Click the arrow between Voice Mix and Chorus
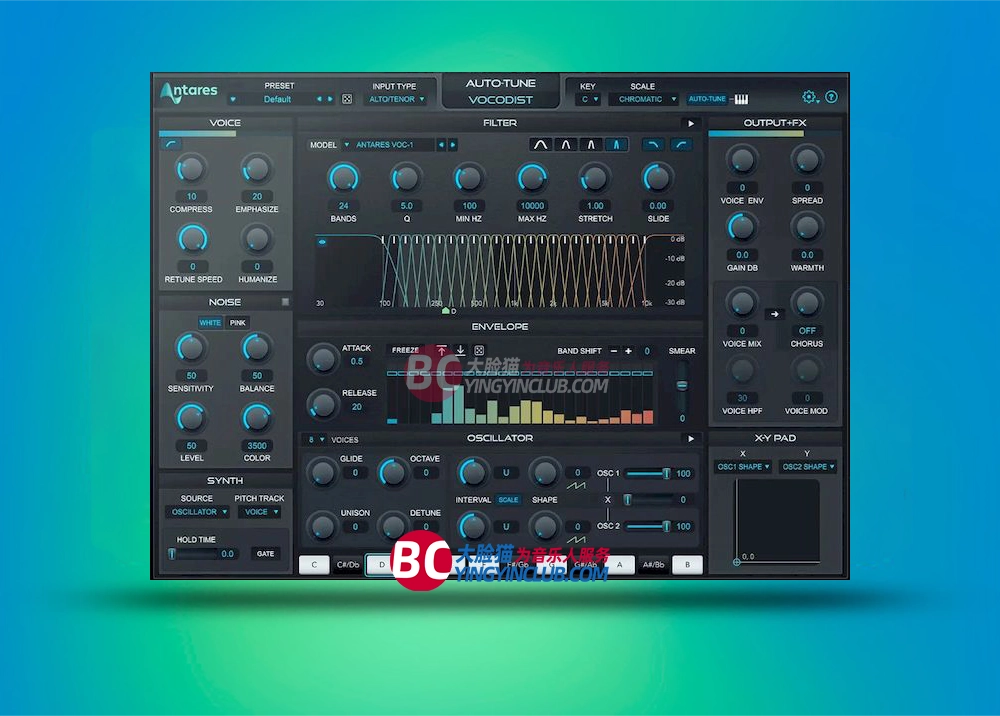 click(774, 314)
